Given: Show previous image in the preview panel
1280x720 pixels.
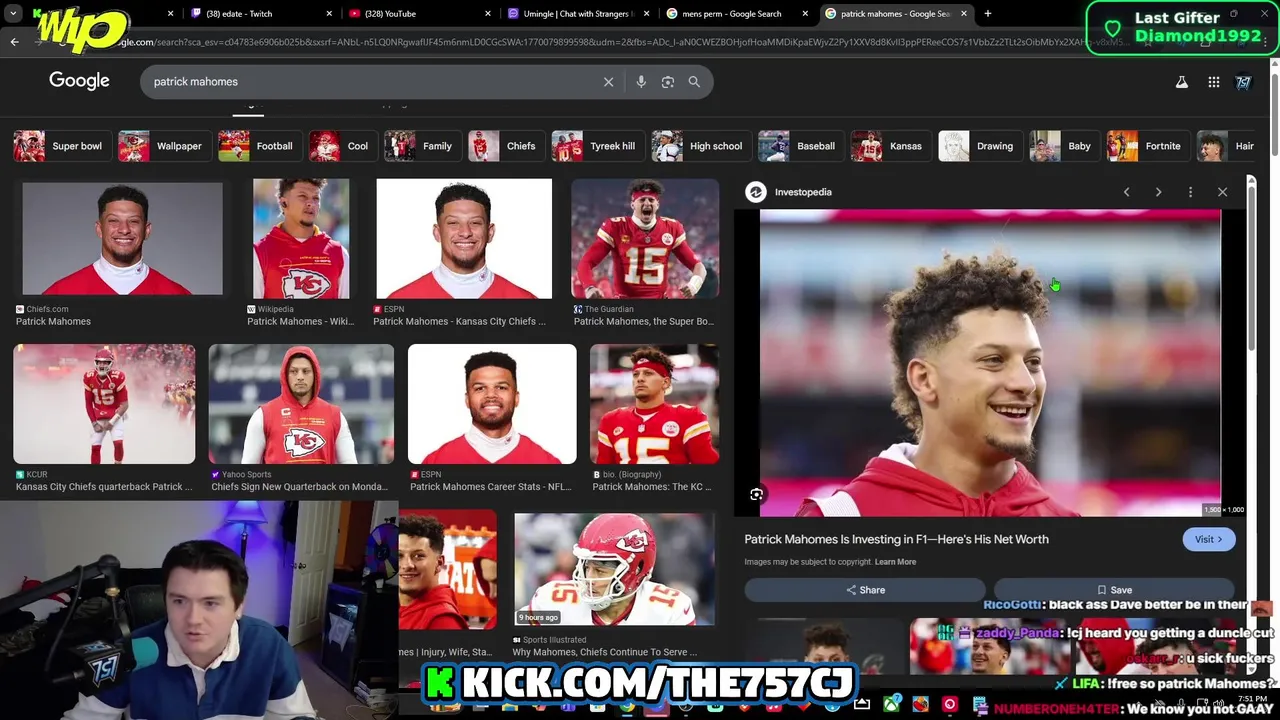Looking at the screenshot, I should point(1126,192).
